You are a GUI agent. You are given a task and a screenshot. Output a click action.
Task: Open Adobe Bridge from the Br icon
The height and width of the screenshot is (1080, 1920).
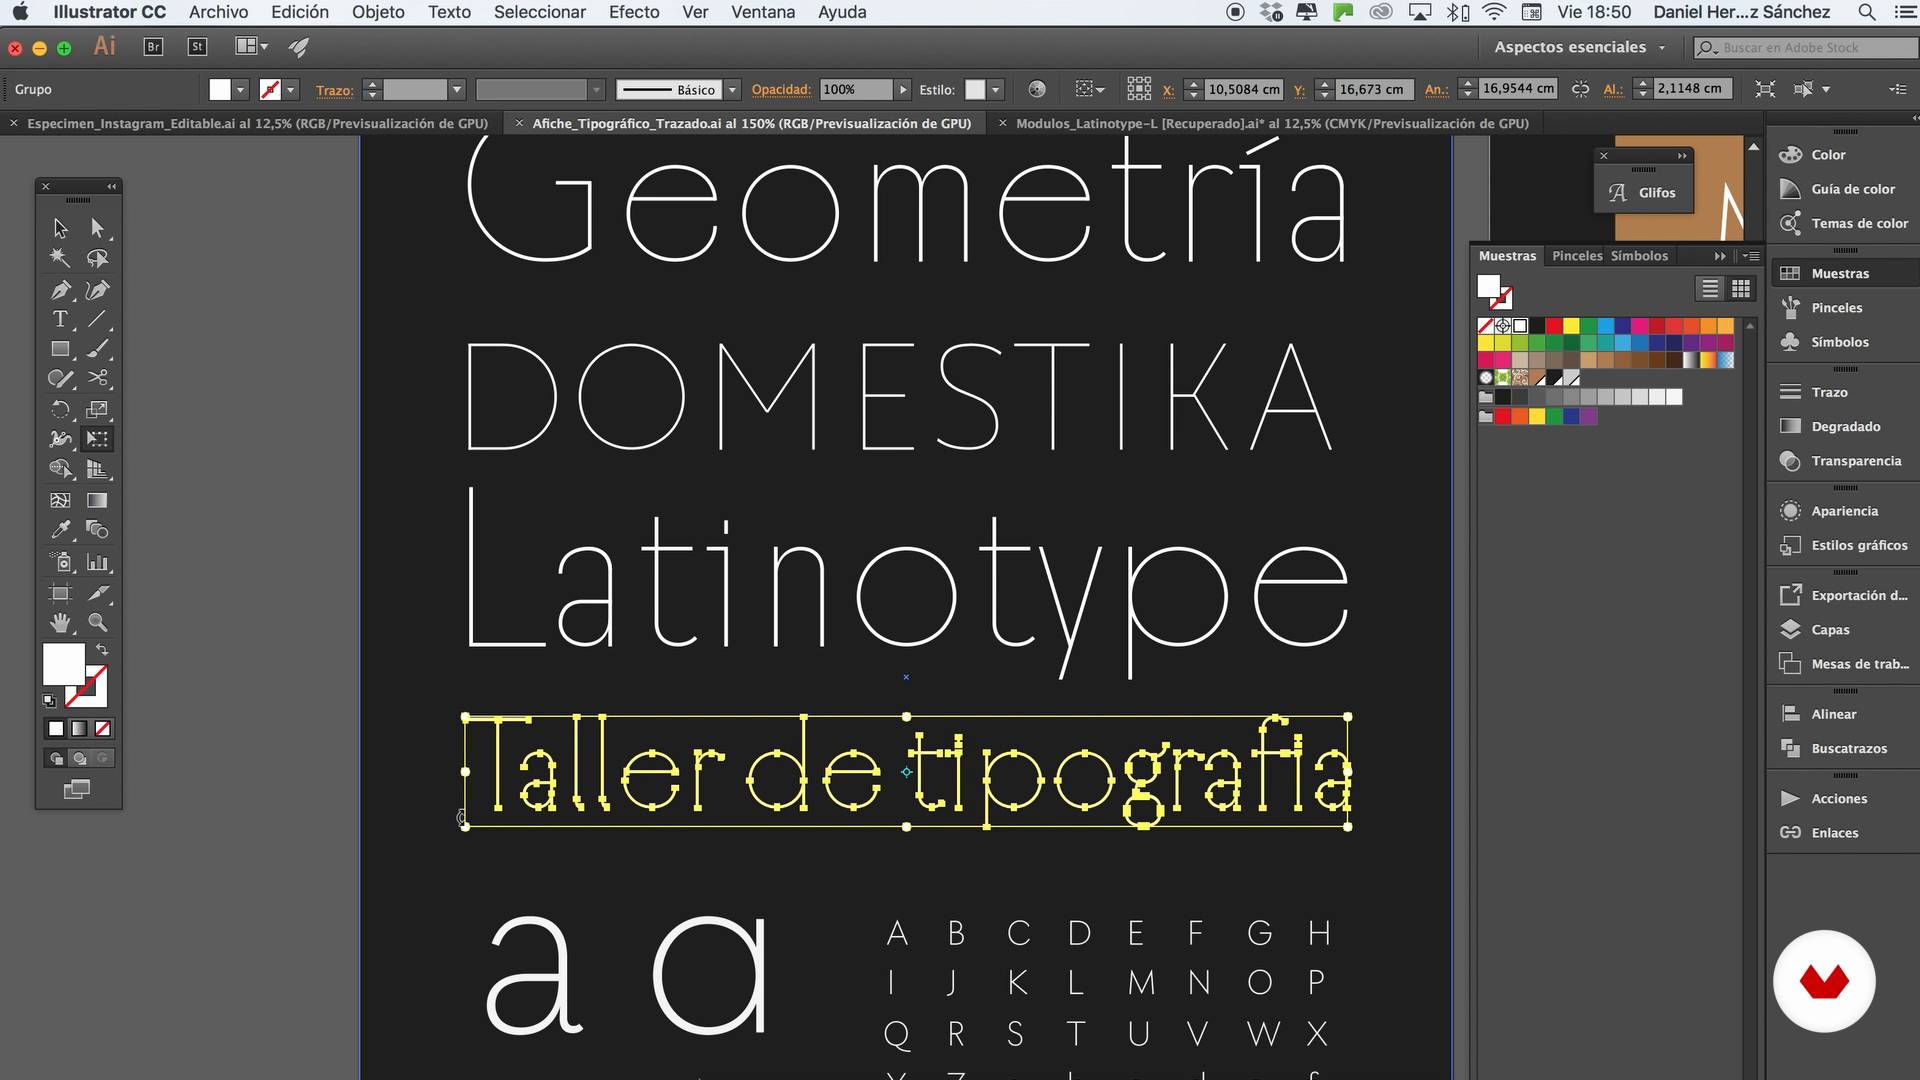pos(153,47)
